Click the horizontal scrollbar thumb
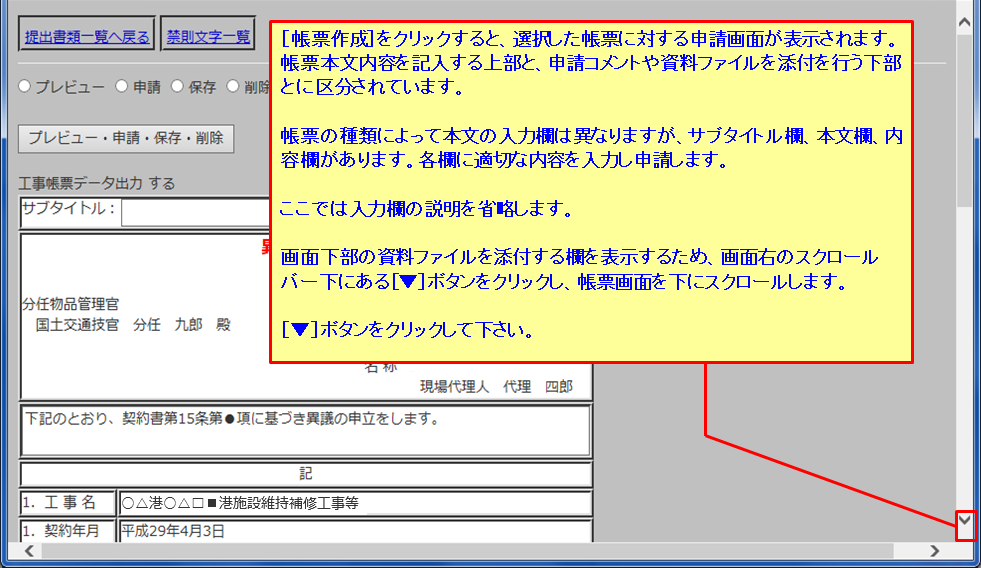 tap(460, 551)
